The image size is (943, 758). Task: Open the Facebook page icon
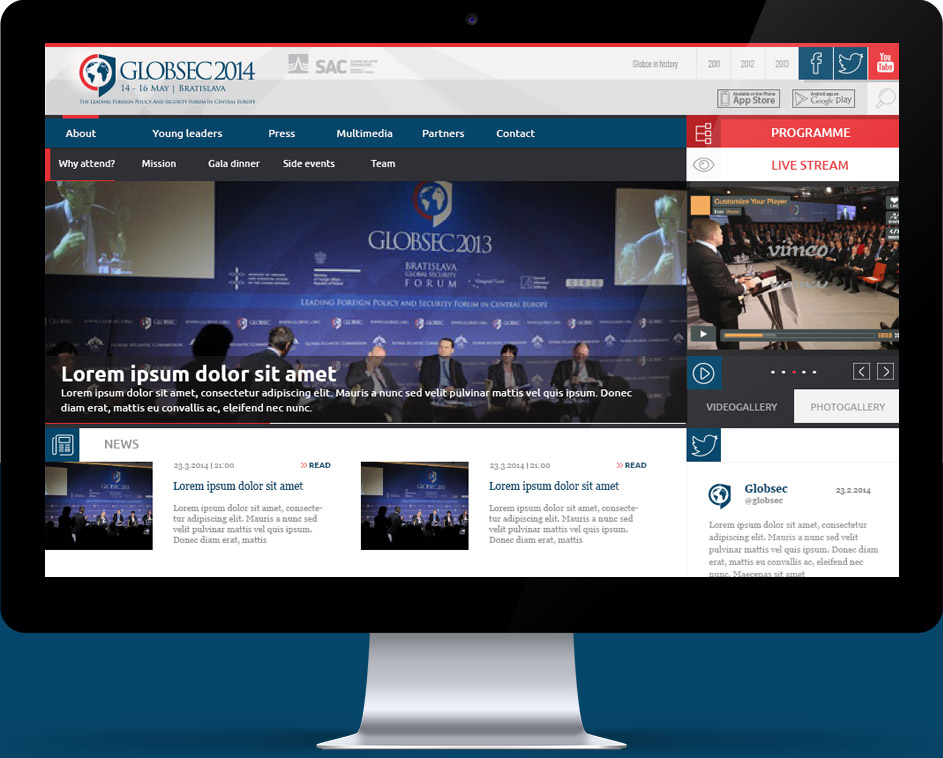[x=816, y=63]
